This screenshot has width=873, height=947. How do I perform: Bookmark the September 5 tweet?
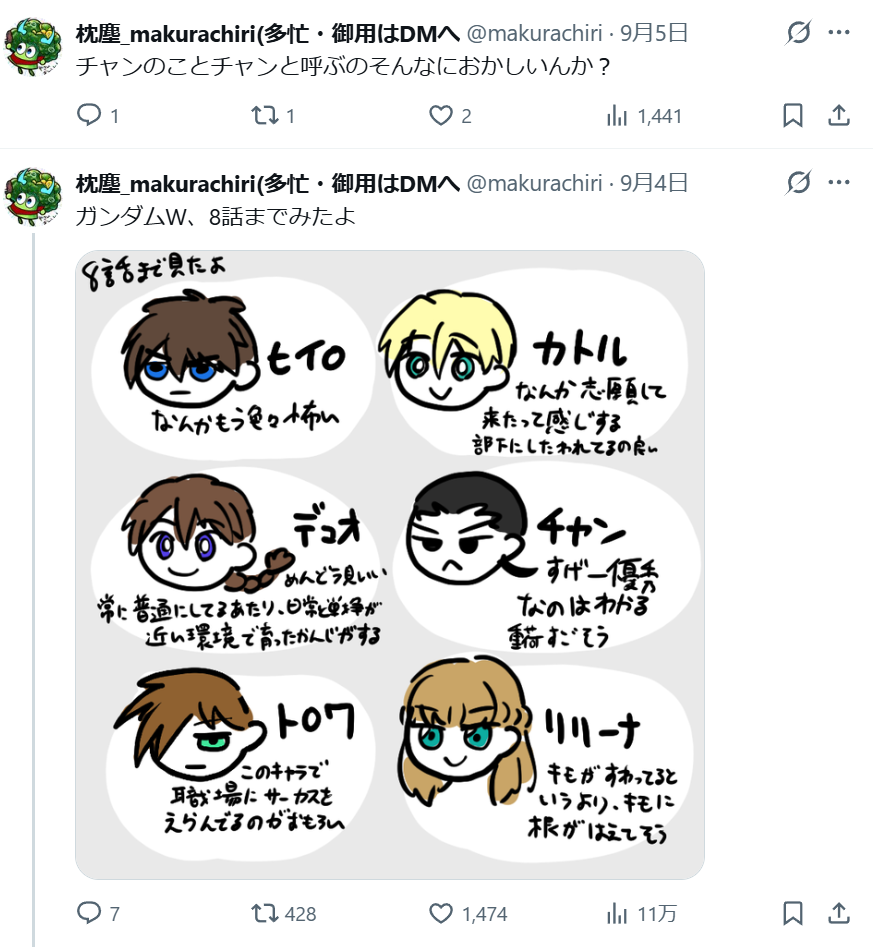[x=793, y=115]
